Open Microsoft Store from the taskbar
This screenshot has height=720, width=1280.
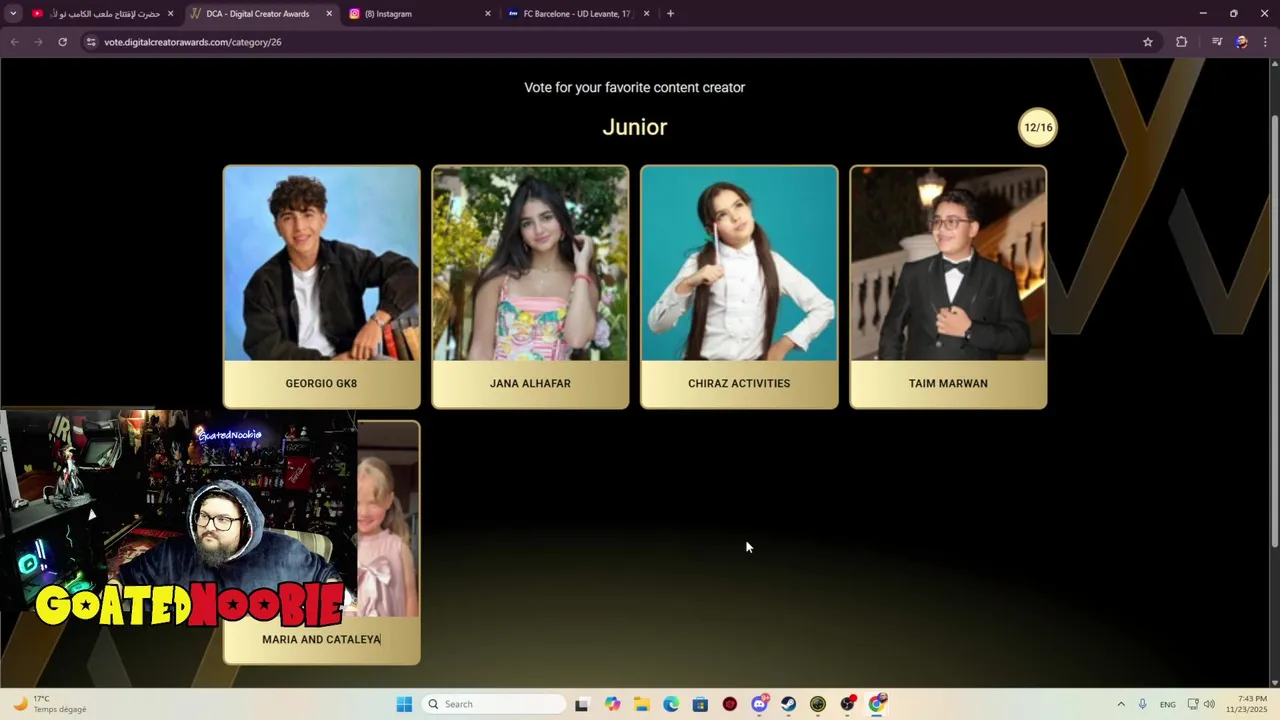700,704
